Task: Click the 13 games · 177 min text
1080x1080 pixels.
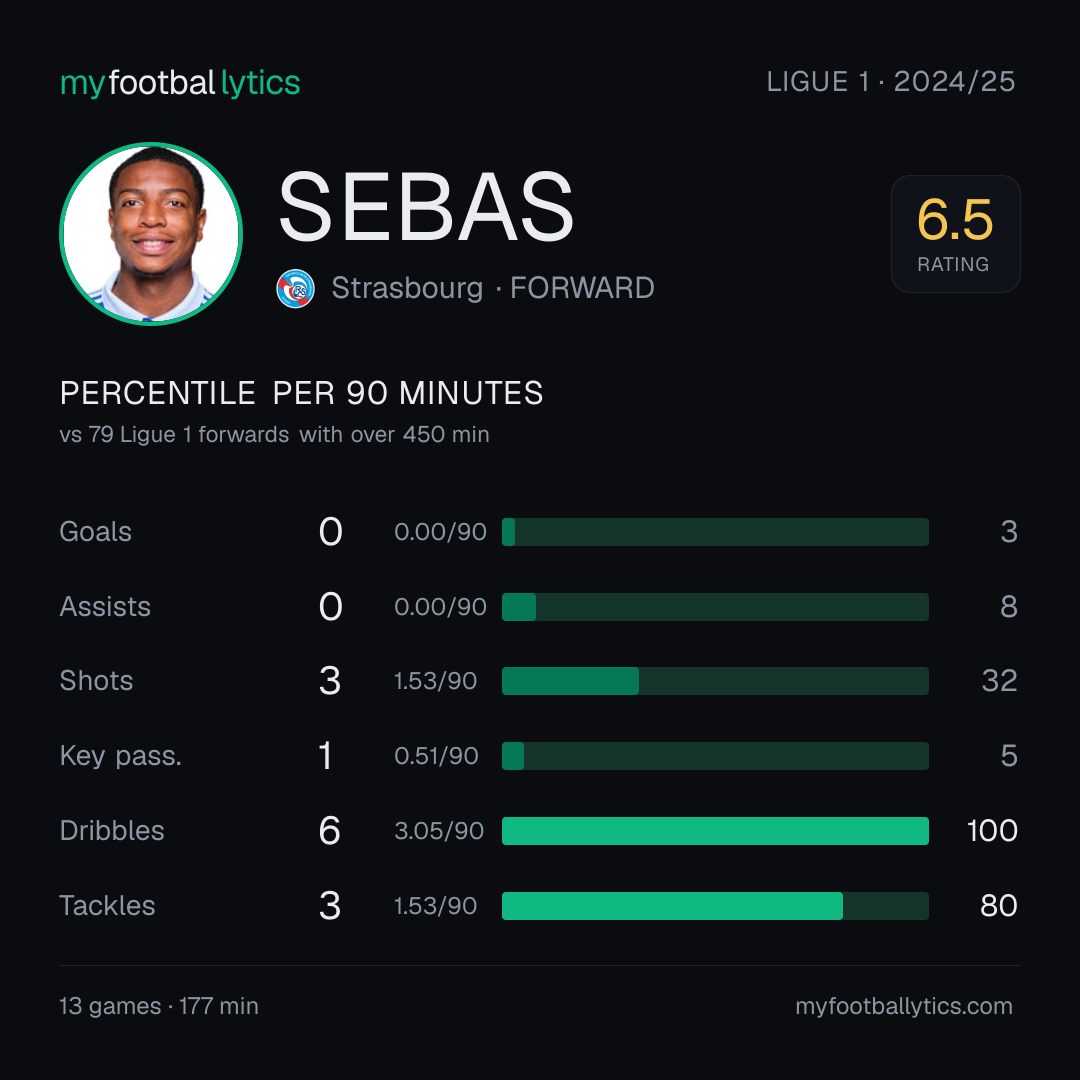Action: [159, 1006]
